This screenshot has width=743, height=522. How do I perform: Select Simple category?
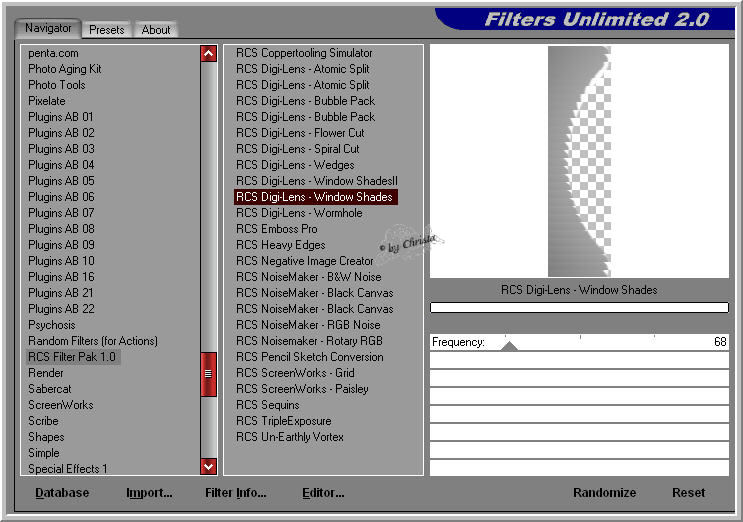44,453
